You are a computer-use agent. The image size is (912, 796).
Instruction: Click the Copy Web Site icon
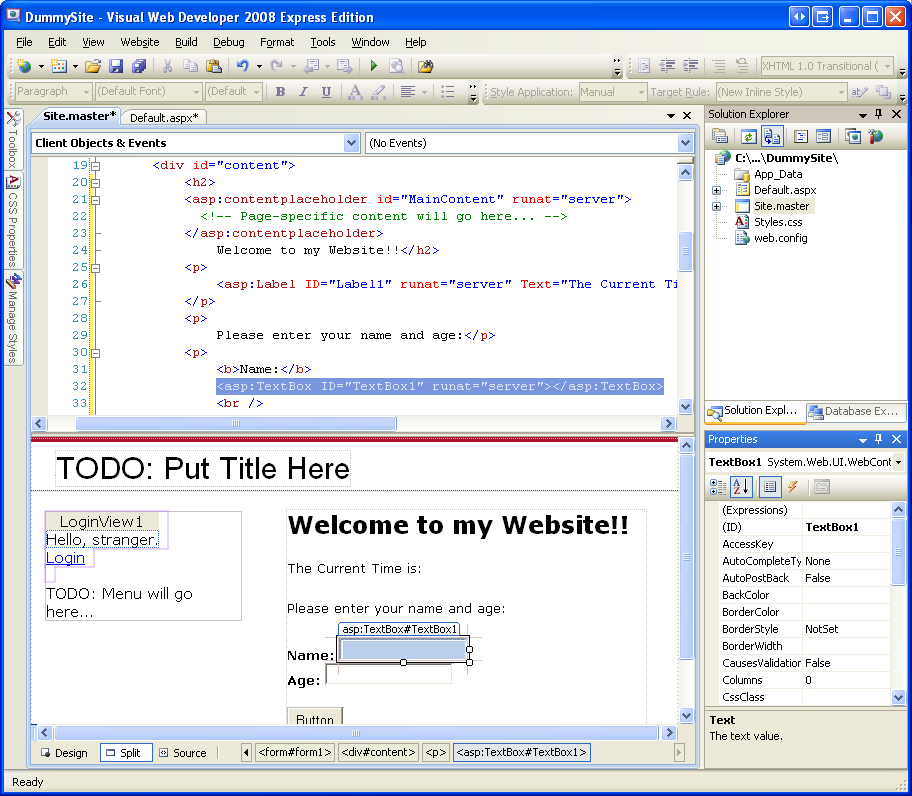[853, 137]
